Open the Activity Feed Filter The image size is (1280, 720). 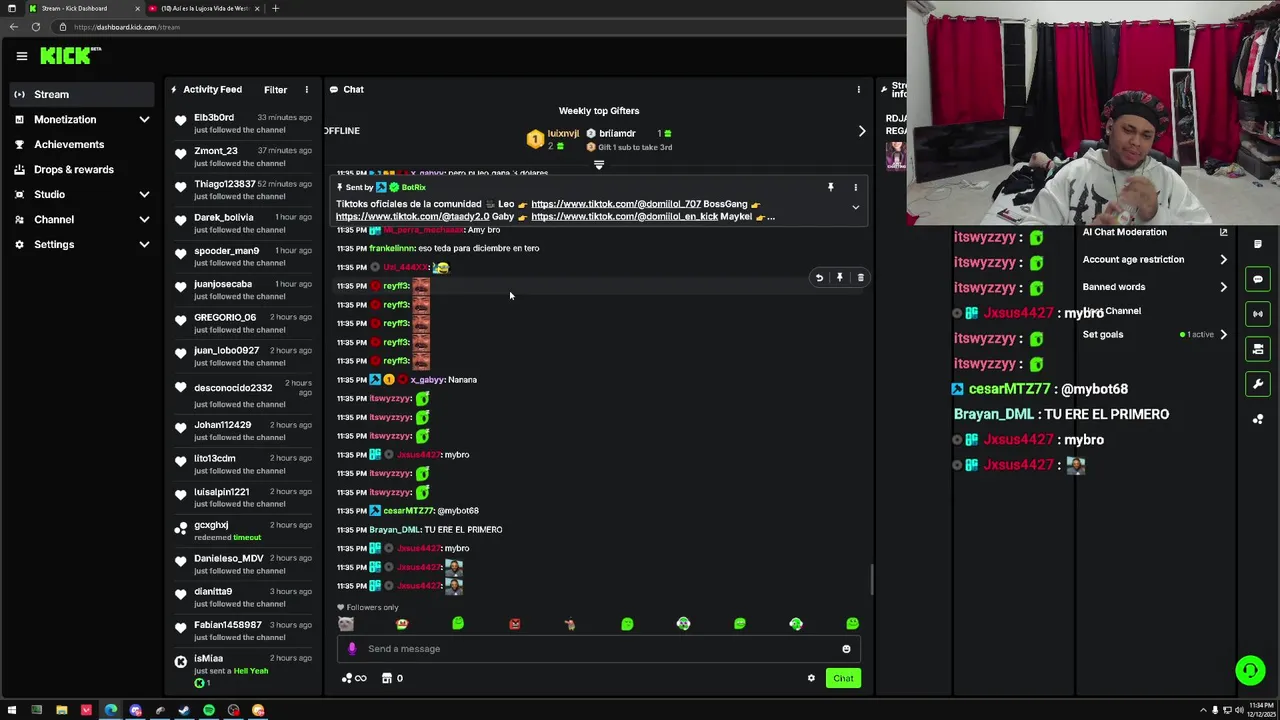tap(275, 90)
